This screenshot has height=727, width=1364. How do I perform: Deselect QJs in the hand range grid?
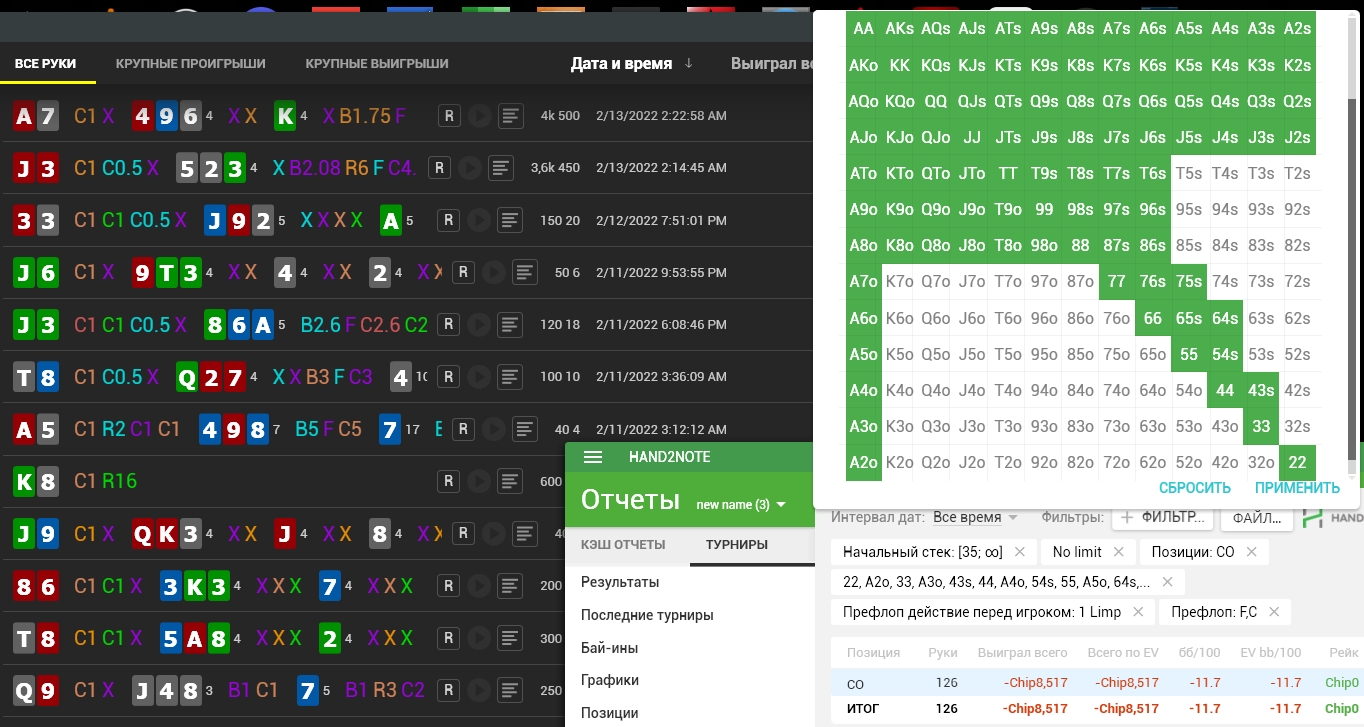tap(971, 101)
